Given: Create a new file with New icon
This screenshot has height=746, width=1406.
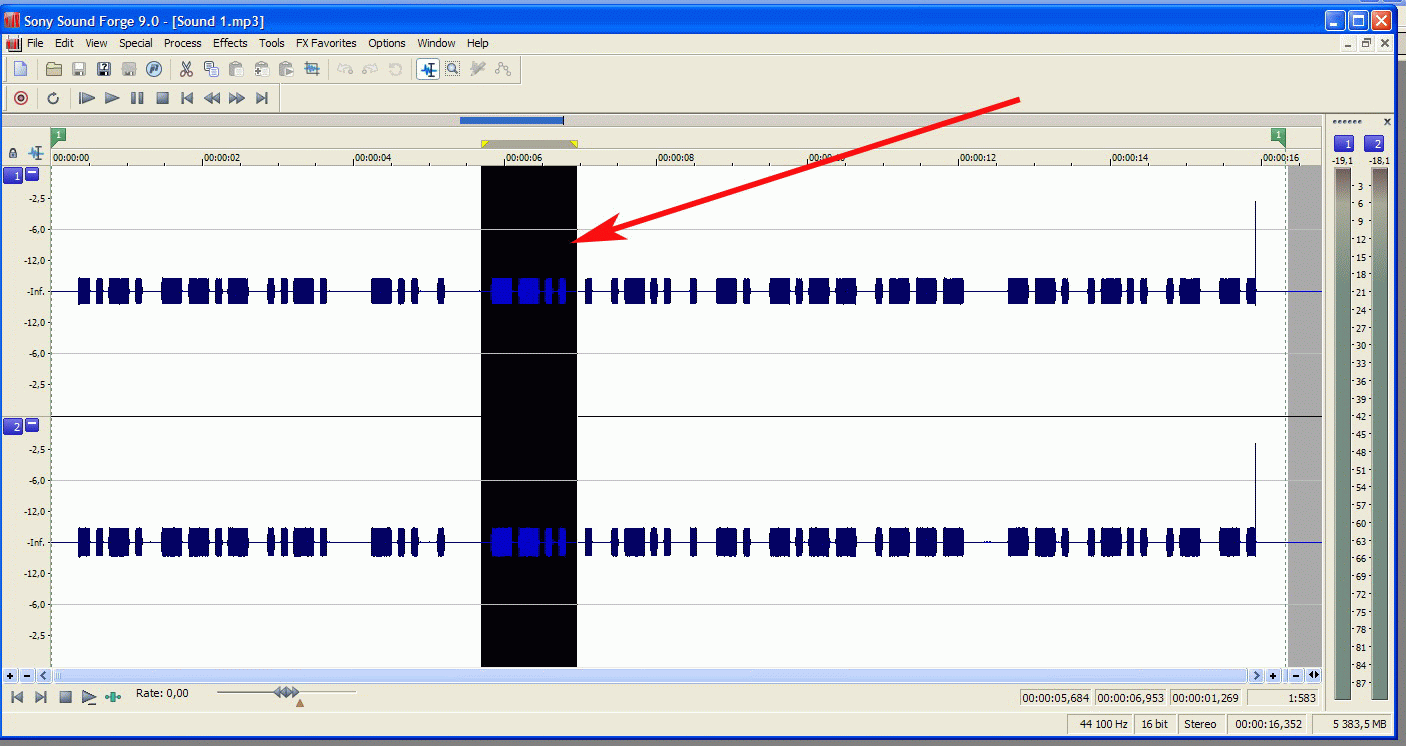Looking at the screenshot, I should (x=20, y=69).
